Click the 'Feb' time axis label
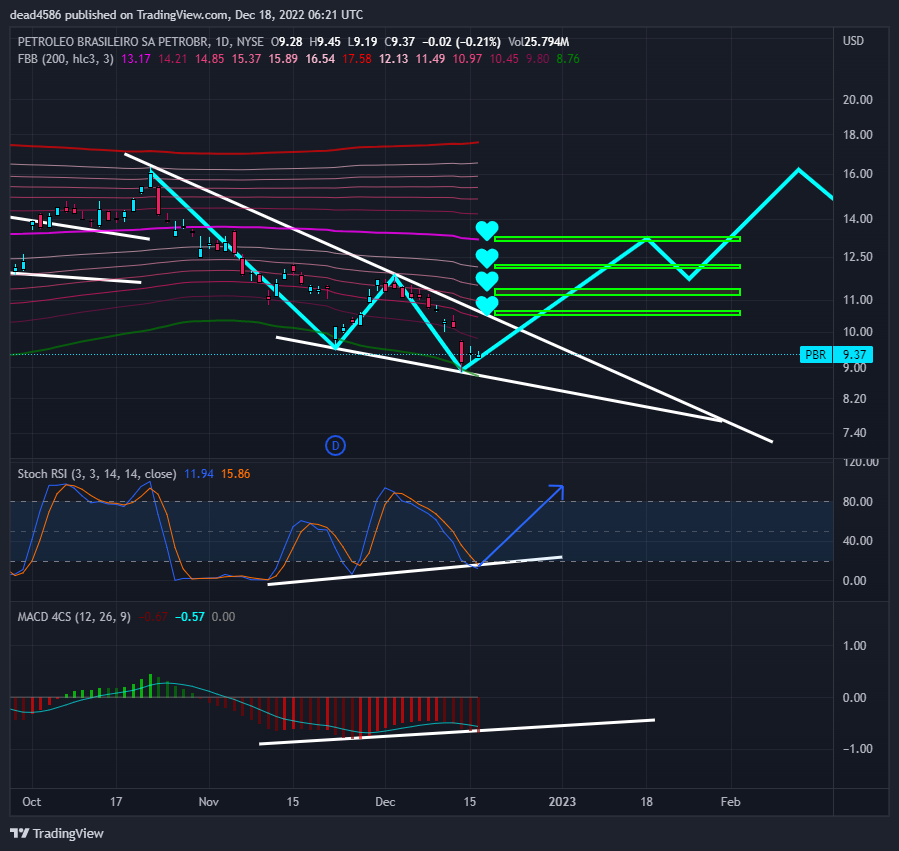899x851 pixels. [x=730, y=801]
